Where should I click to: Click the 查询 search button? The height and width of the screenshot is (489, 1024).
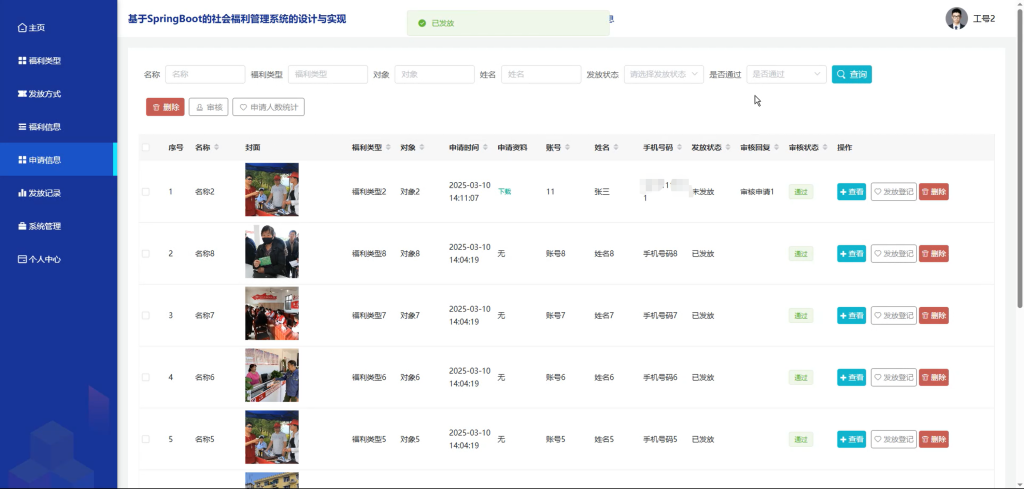[x=852, y=74]
